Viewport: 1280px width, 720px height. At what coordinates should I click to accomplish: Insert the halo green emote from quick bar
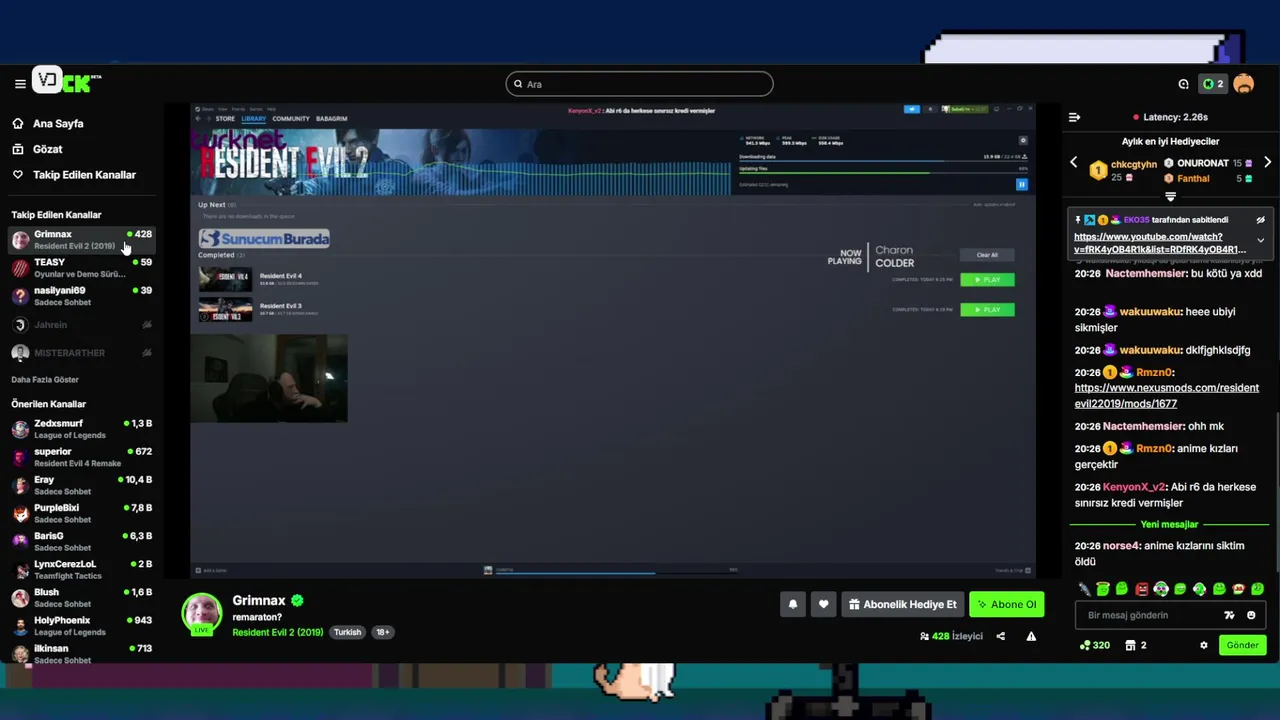1103,589
